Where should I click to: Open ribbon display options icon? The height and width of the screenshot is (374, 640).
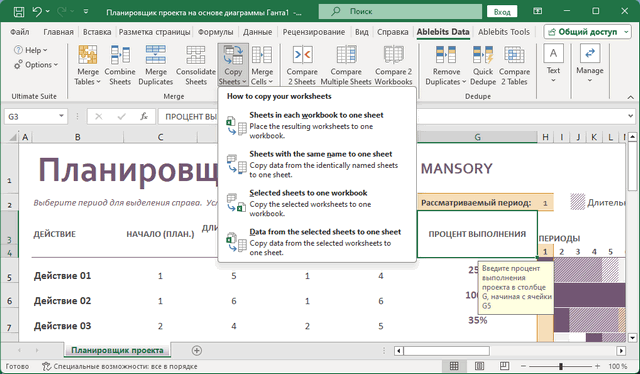pos(538,11)
